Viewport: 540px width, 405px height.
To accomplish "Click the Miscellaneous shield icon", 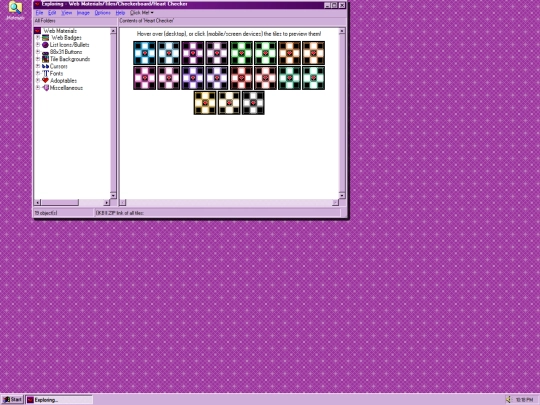I will click(x=45, y=88).
